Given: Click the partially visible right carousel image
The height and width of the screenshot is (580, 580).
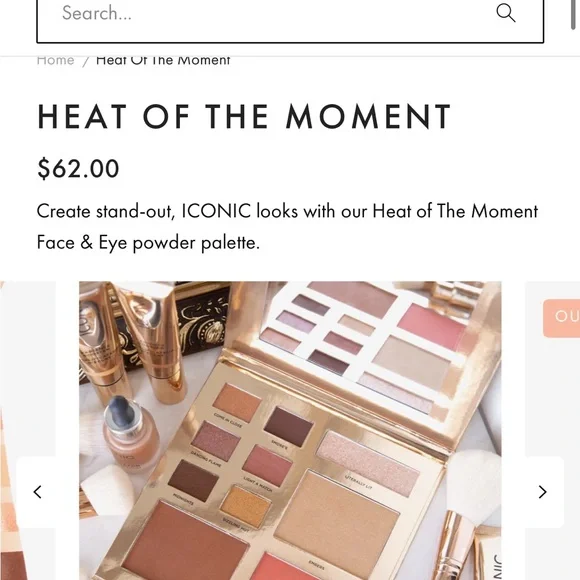Looking at the screenshot, I should coord(552,431).
